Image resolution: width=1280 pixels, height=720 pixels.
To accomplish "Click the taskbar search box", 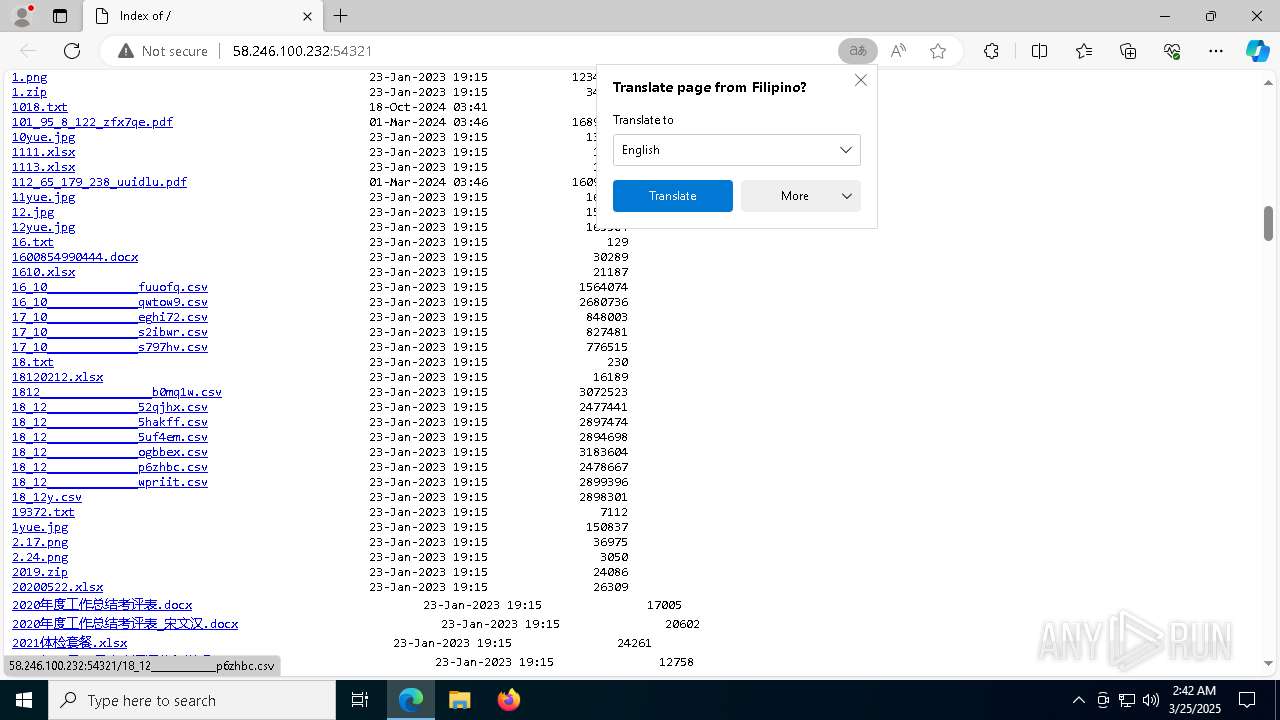I will pos(192,700).
